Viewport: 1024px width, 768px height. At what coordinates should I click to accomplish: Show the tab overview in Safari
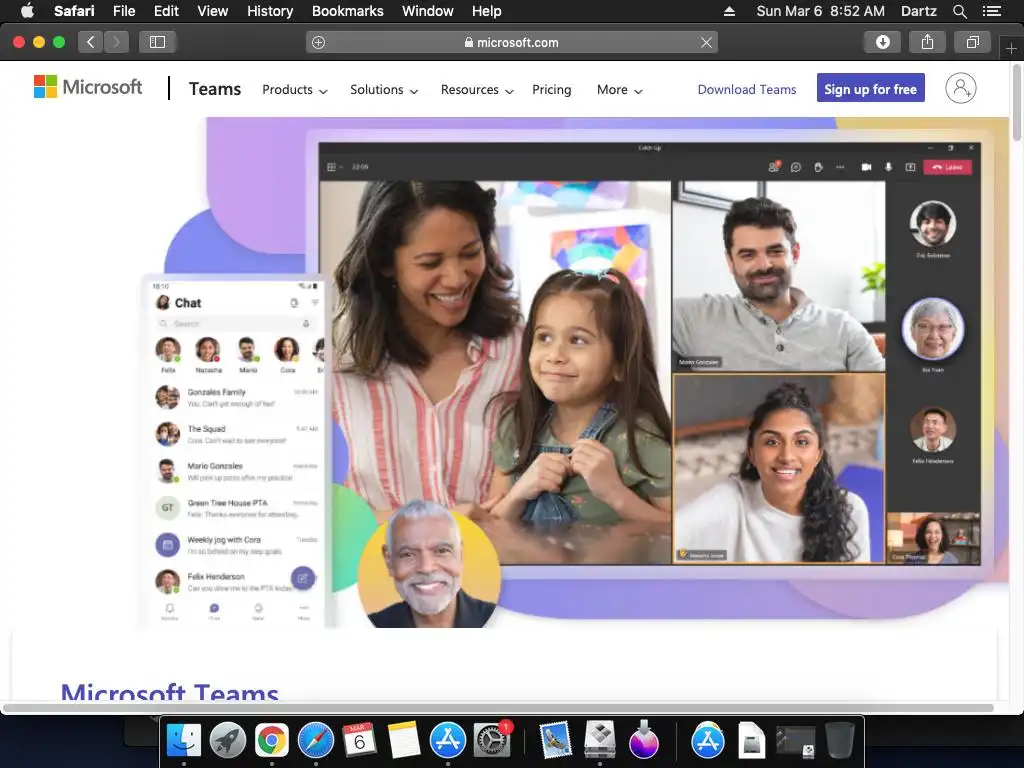972,42
